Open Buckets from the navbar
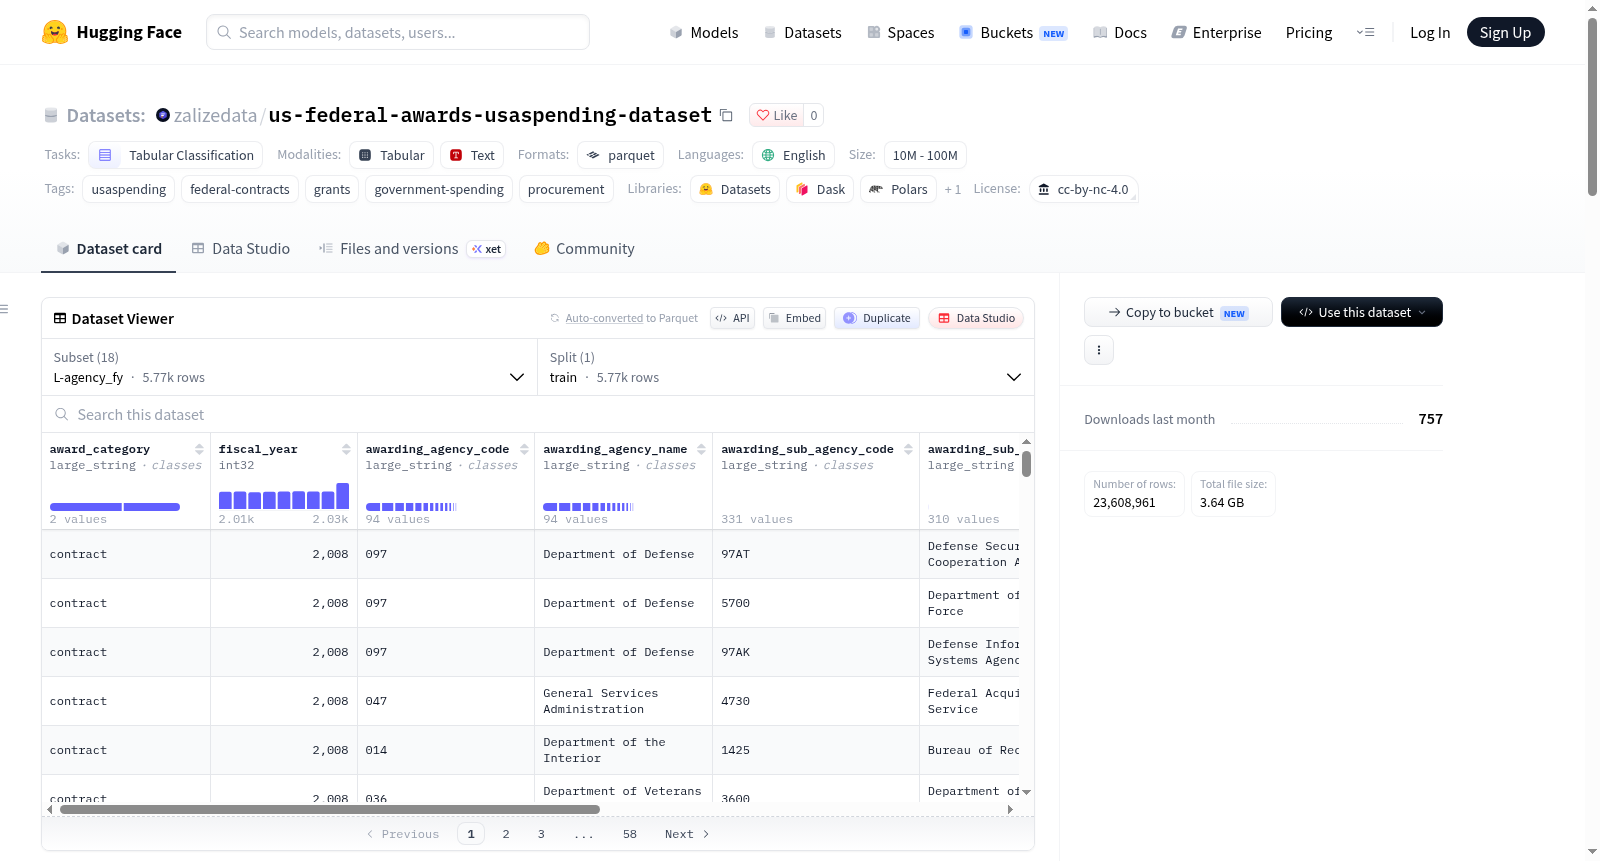The height and width of the screenshot is (861, 1600). click(x=1013, y=32)
